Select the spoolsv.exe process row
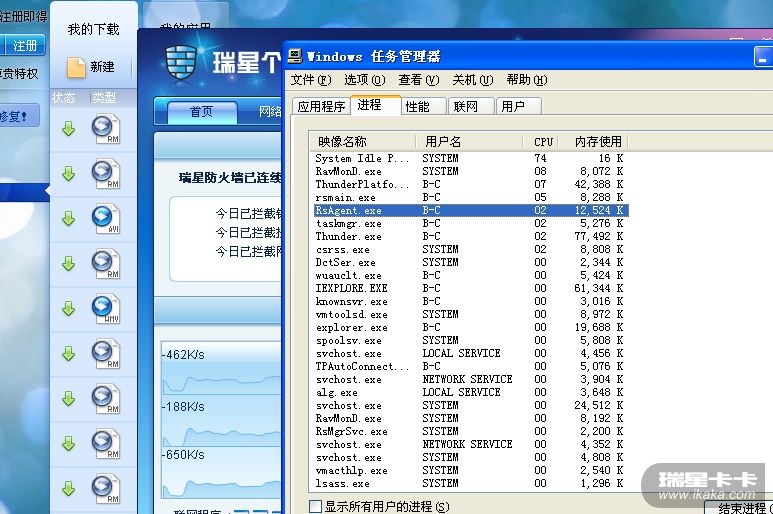 coord(471,340)
